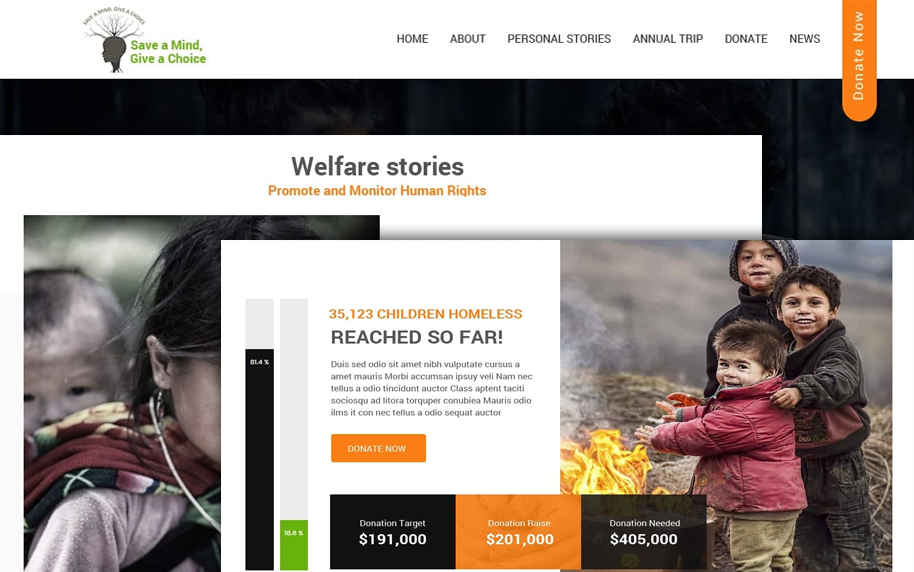Click the orange DONATE NOW button
Image resolution: width=914 pixels, height=572 pixels.
(378, 448)
